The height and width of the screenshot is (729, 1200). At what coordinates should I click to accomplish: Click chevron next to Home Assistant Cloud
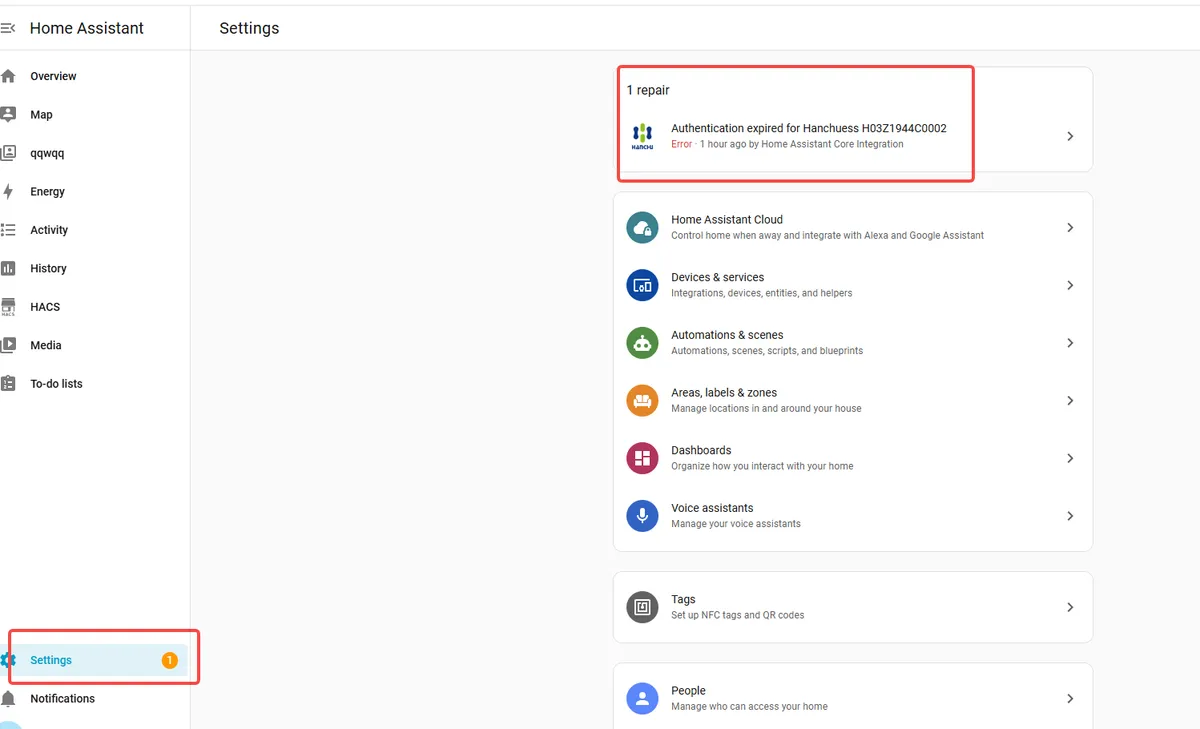pos(1070,228)
